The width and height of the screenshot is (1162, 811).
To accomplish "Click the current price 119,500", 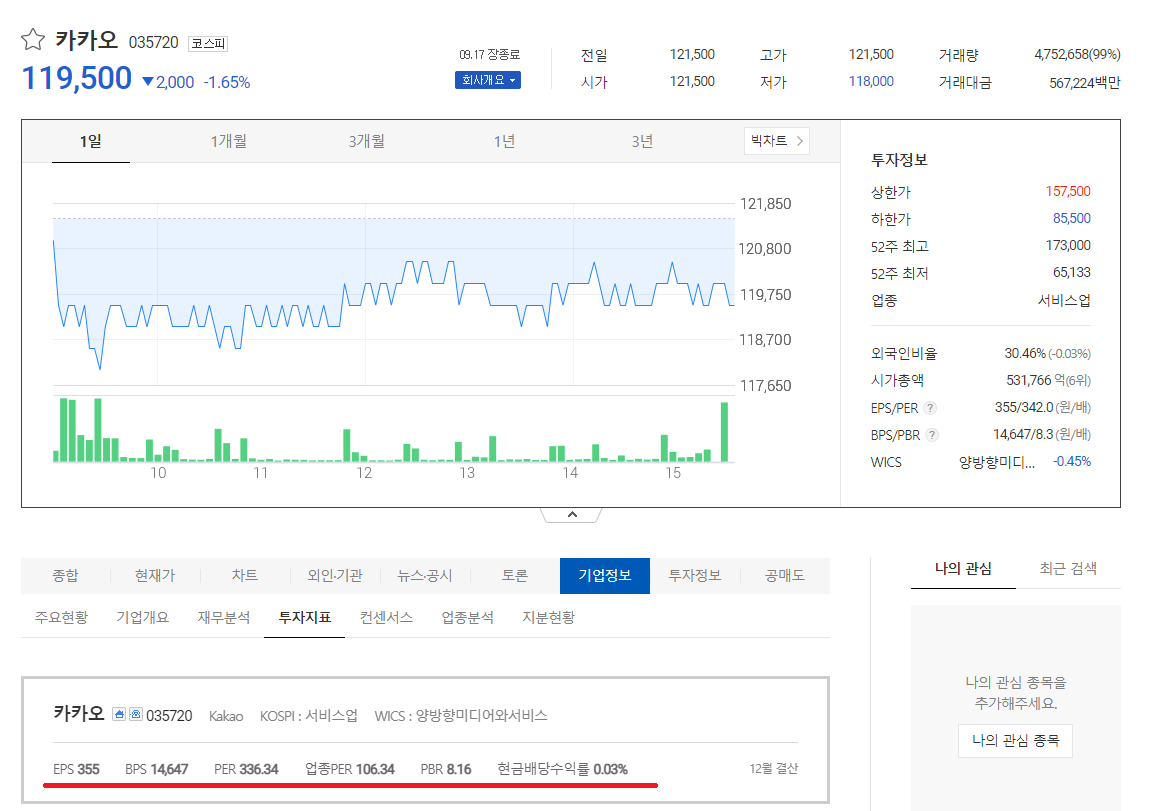I will pos(77,79).
